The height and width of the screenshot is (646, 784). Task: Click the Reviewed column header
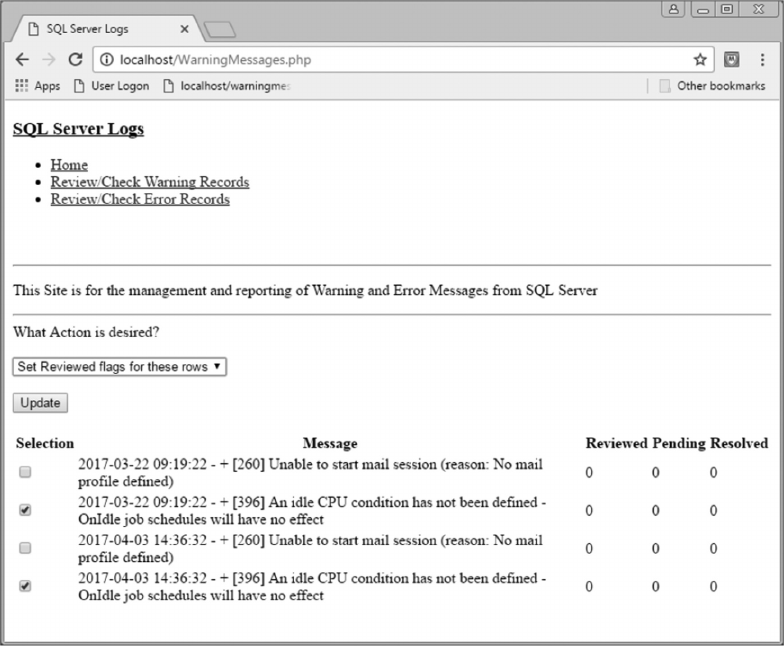tap(616, 444)
